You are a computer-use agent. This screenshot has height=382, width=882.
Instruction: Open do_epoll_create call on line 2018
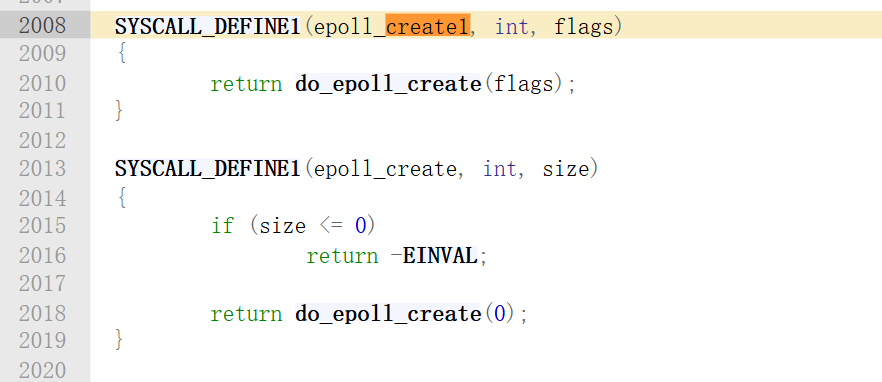tap(388, 313)
